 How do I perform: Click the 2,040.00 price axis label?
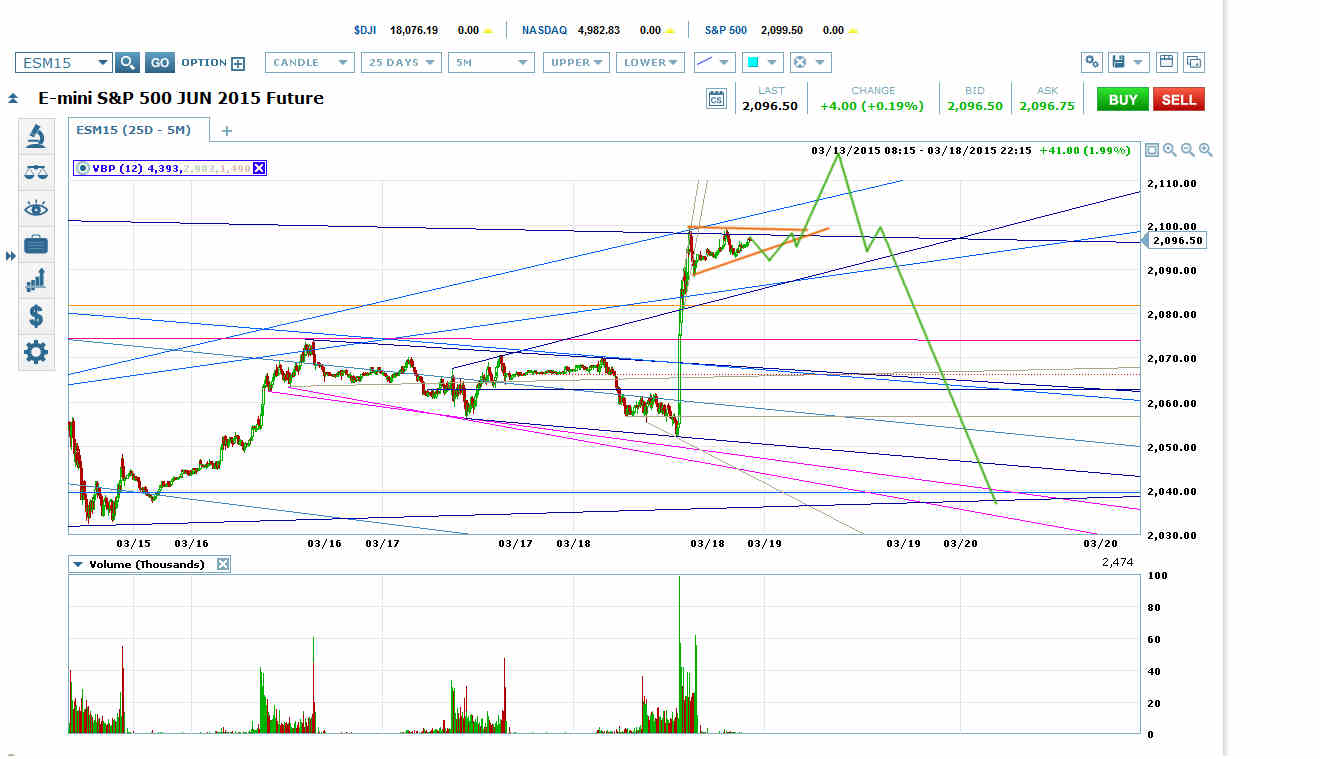(x=1174, y=491)
